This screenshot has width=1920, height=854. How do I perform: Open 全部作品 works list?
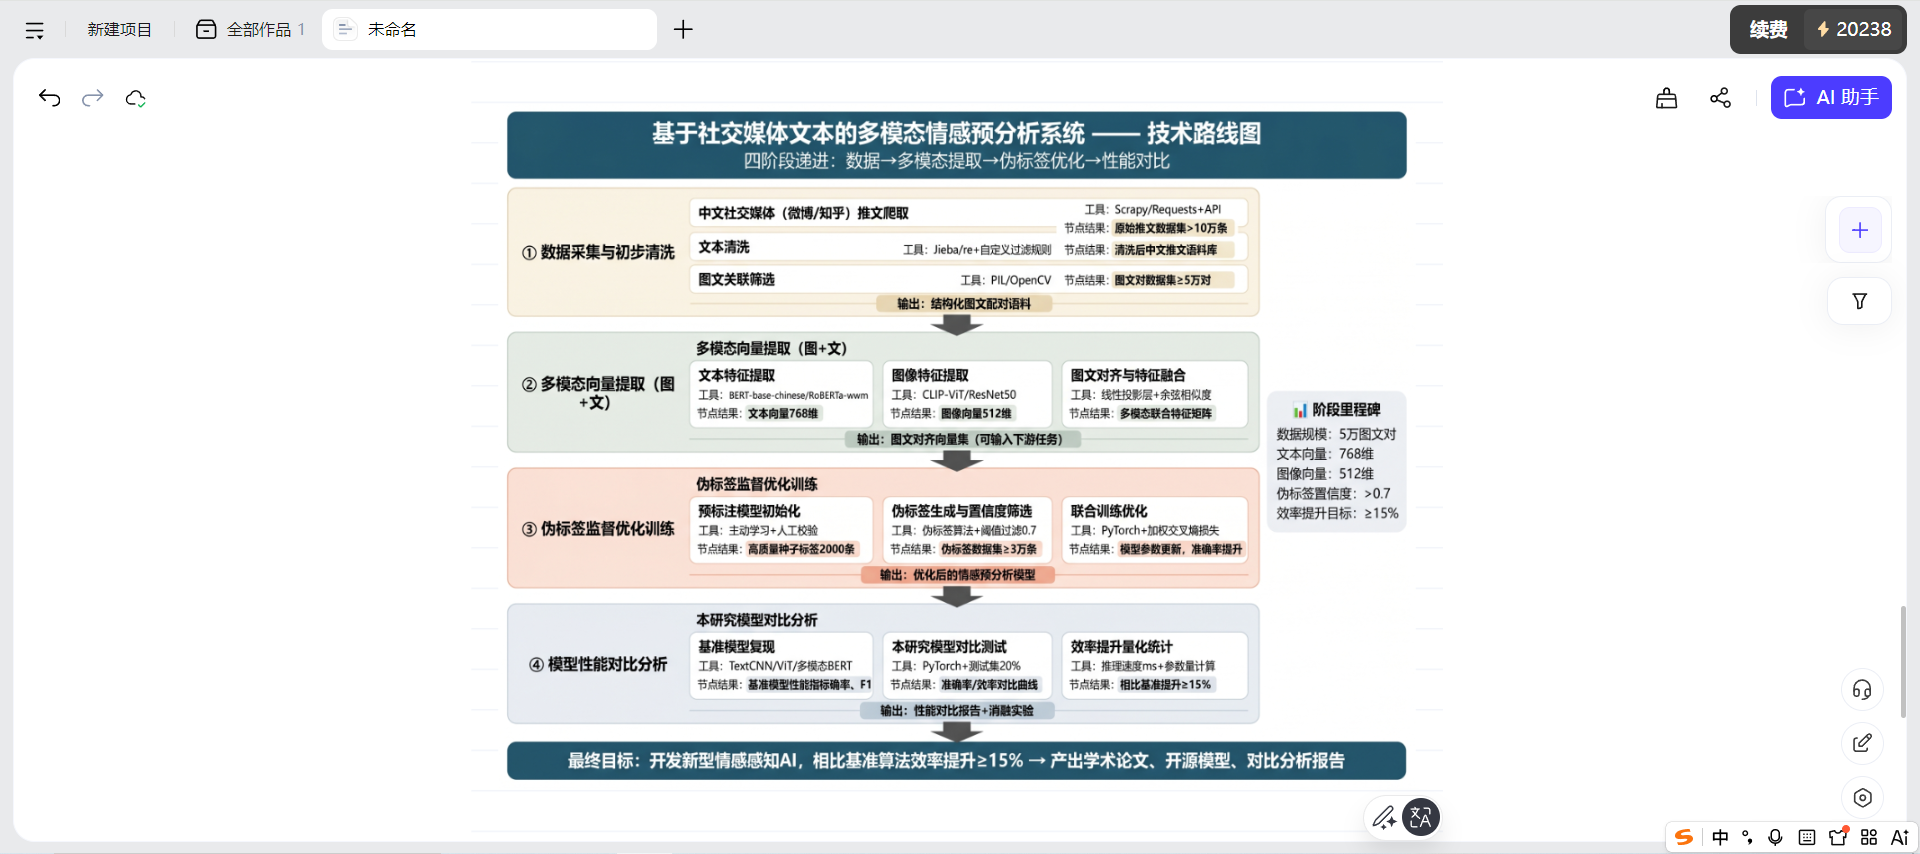tap(250, 30)
